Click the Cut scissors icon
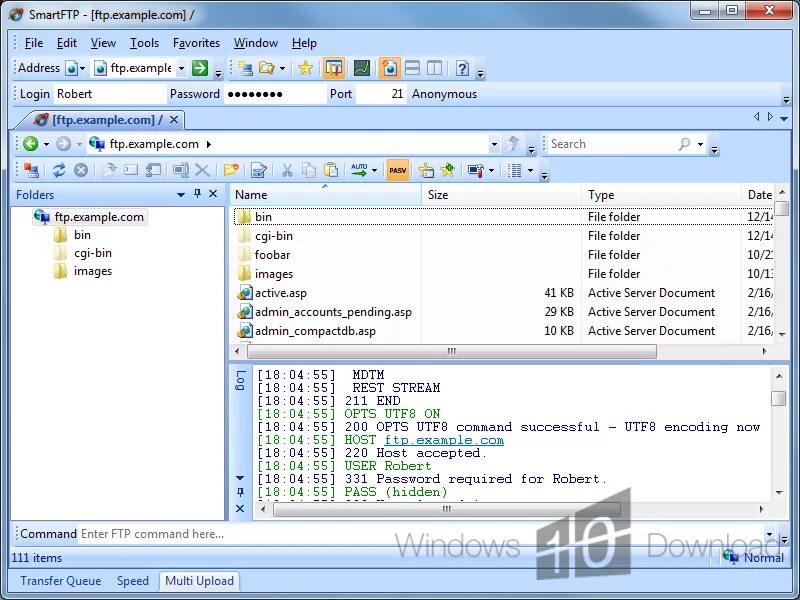The width and height of the screenshot is (800, 600). pos(287,170)
